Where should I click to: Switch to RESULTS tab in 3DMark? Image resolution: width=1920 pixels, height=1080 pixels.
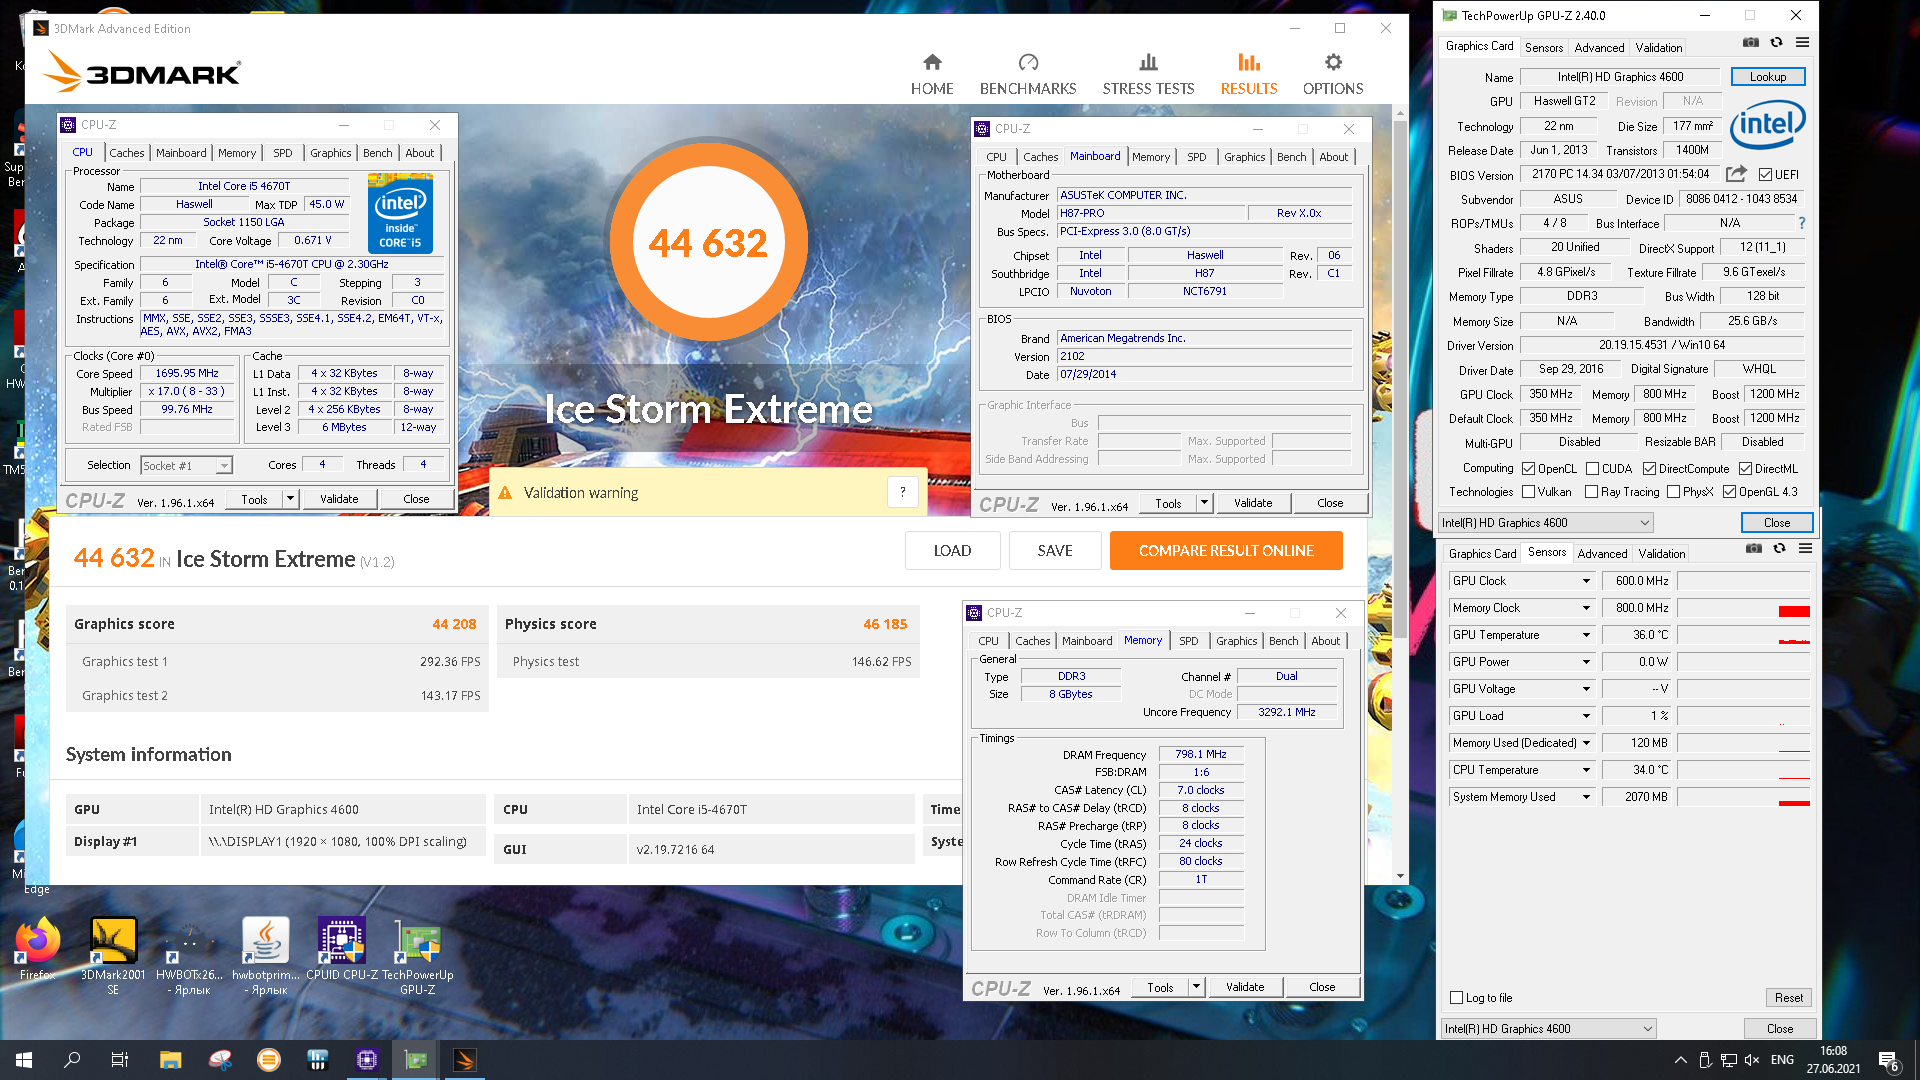click(1249, 75)
